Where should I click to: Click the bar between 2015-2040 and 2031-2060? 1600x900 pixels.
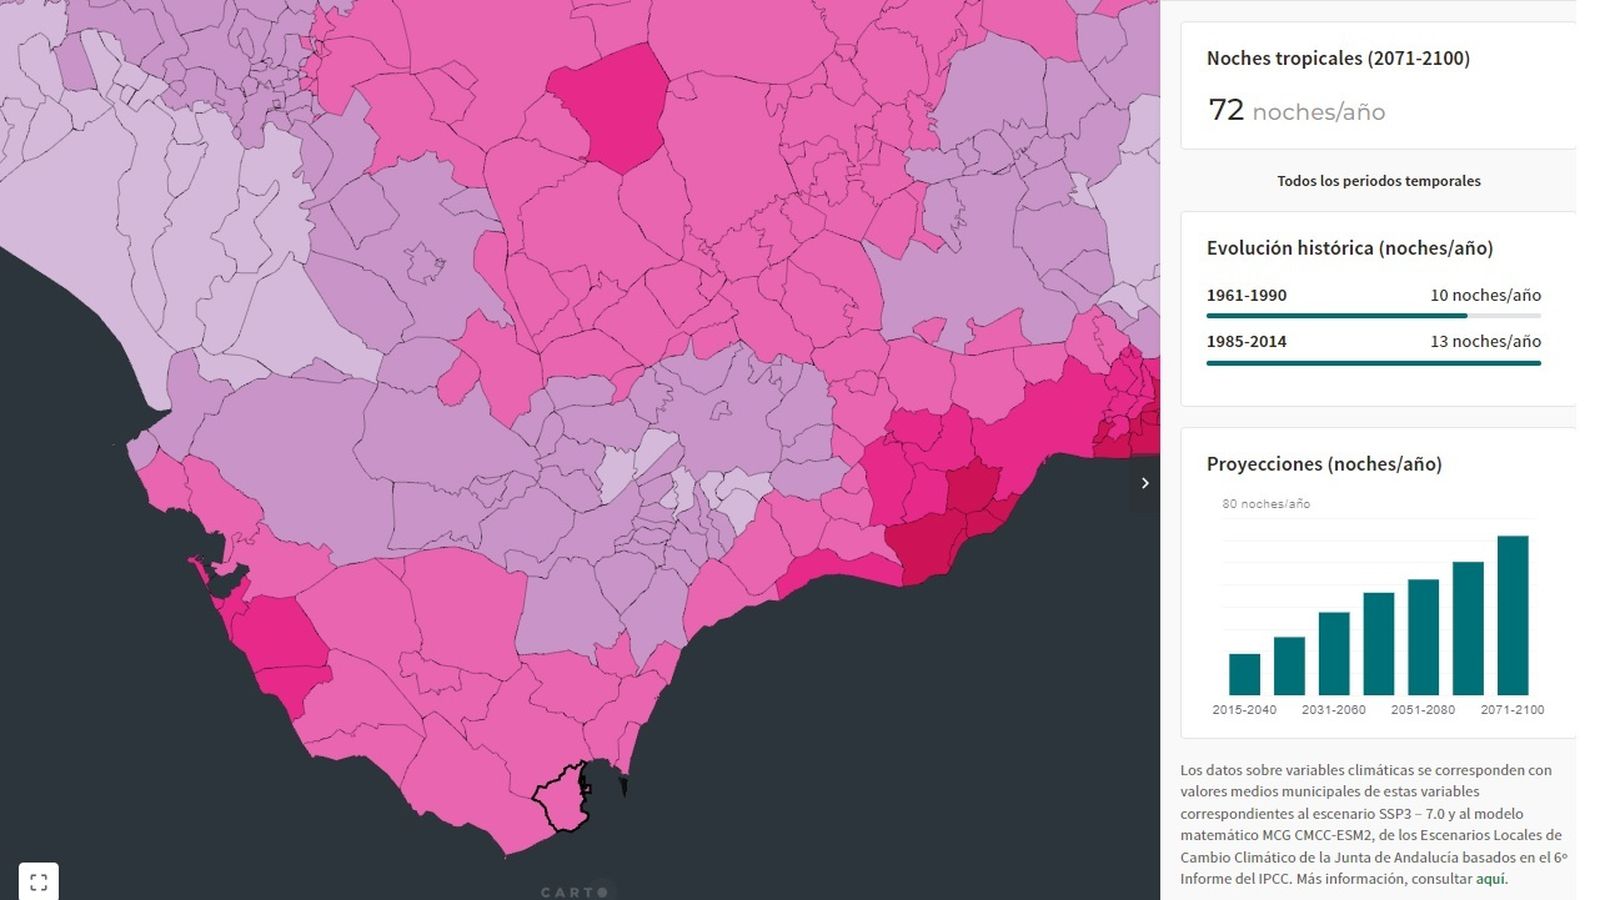[1289, 666]
